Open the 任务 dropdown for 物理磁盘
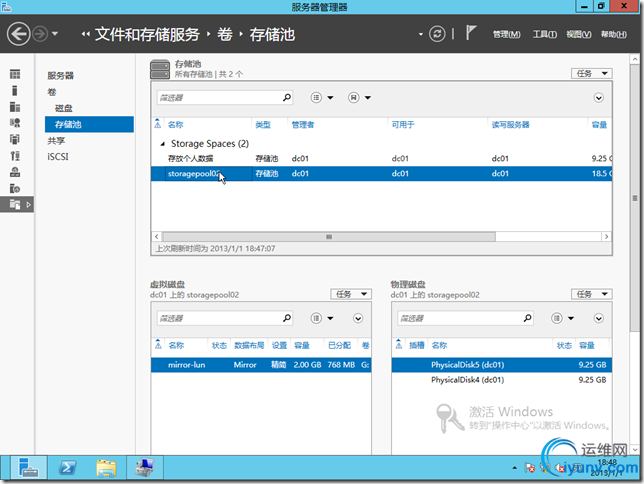 click(x=591, y=294)
